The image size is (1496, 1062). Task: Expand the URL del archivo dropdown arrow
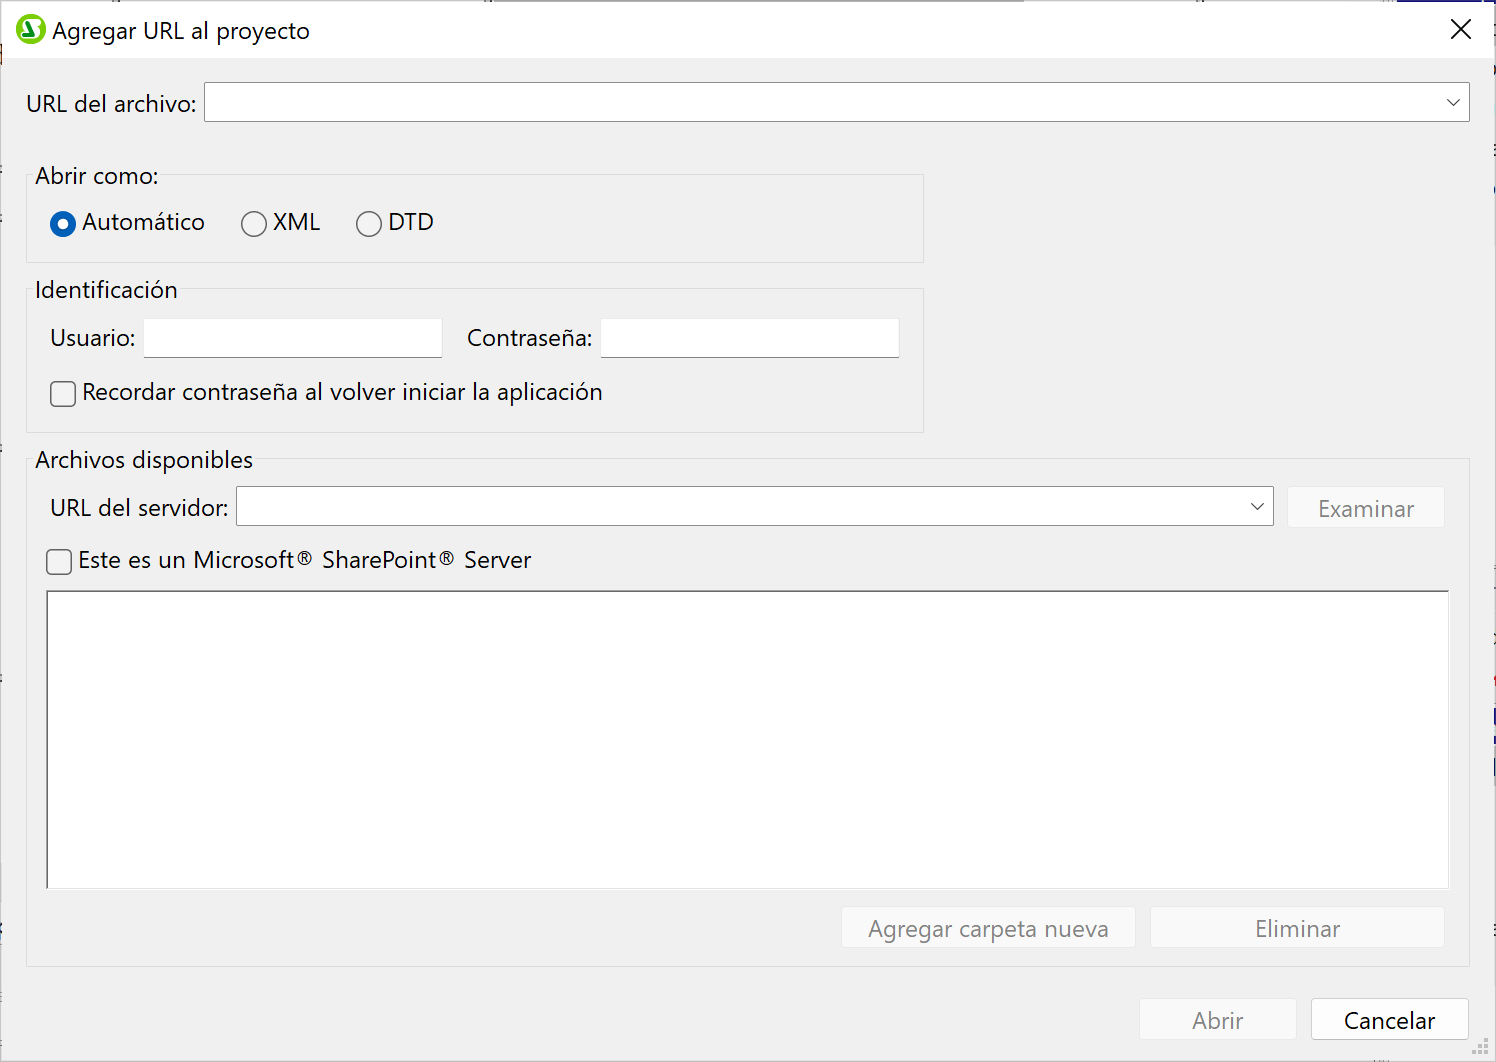1453,103
